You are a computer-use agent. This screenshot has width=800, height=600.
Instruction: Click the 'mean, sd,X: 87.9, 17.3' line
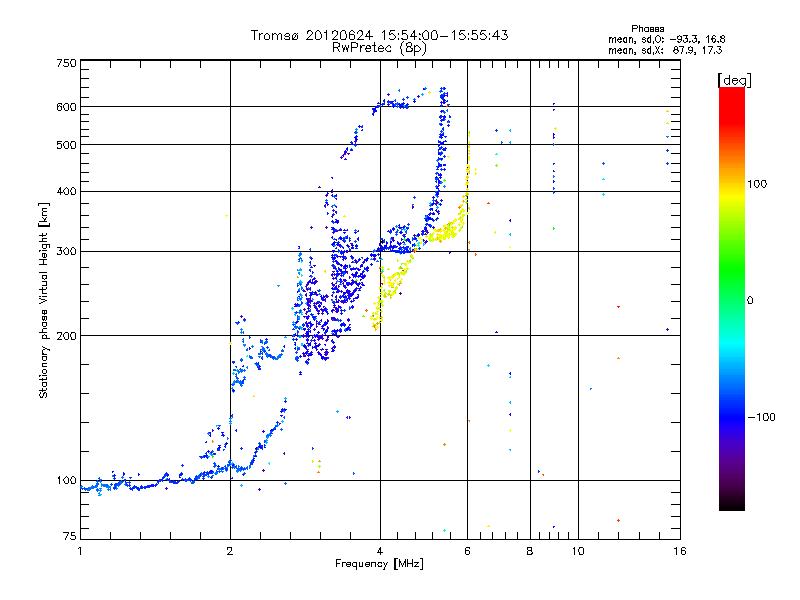[x=665, y=50]
